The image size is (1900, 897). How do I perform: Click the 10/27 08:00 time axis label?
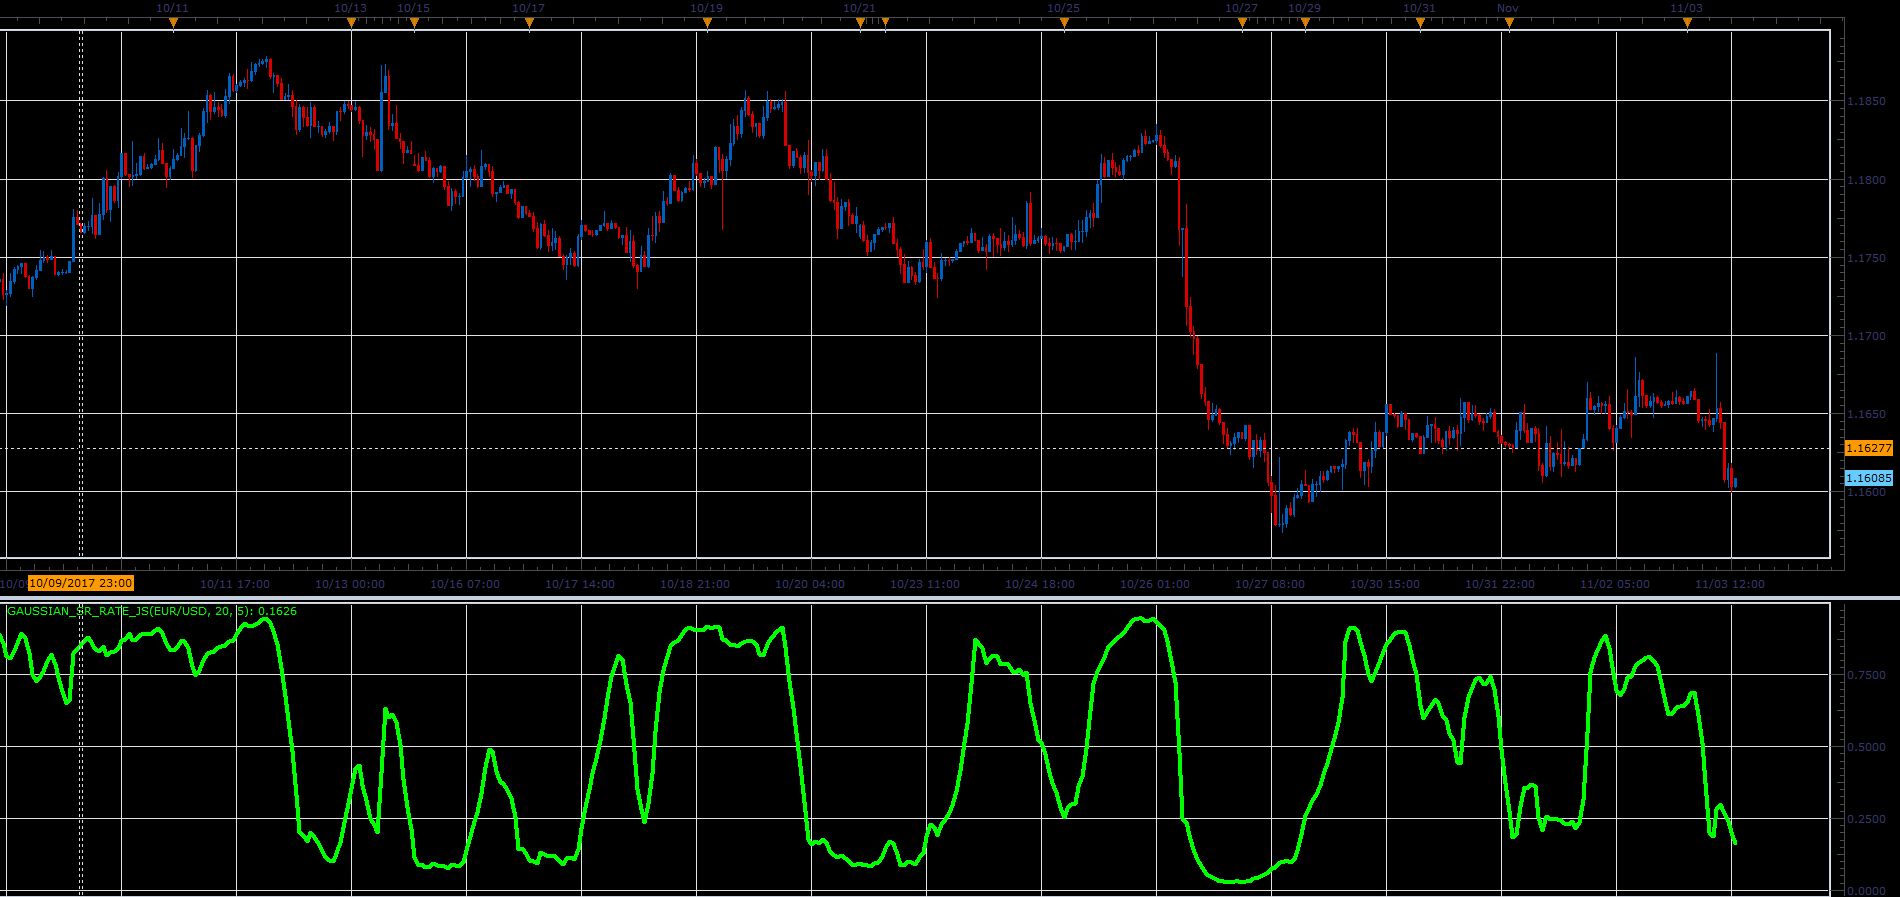pos(1270,584)
